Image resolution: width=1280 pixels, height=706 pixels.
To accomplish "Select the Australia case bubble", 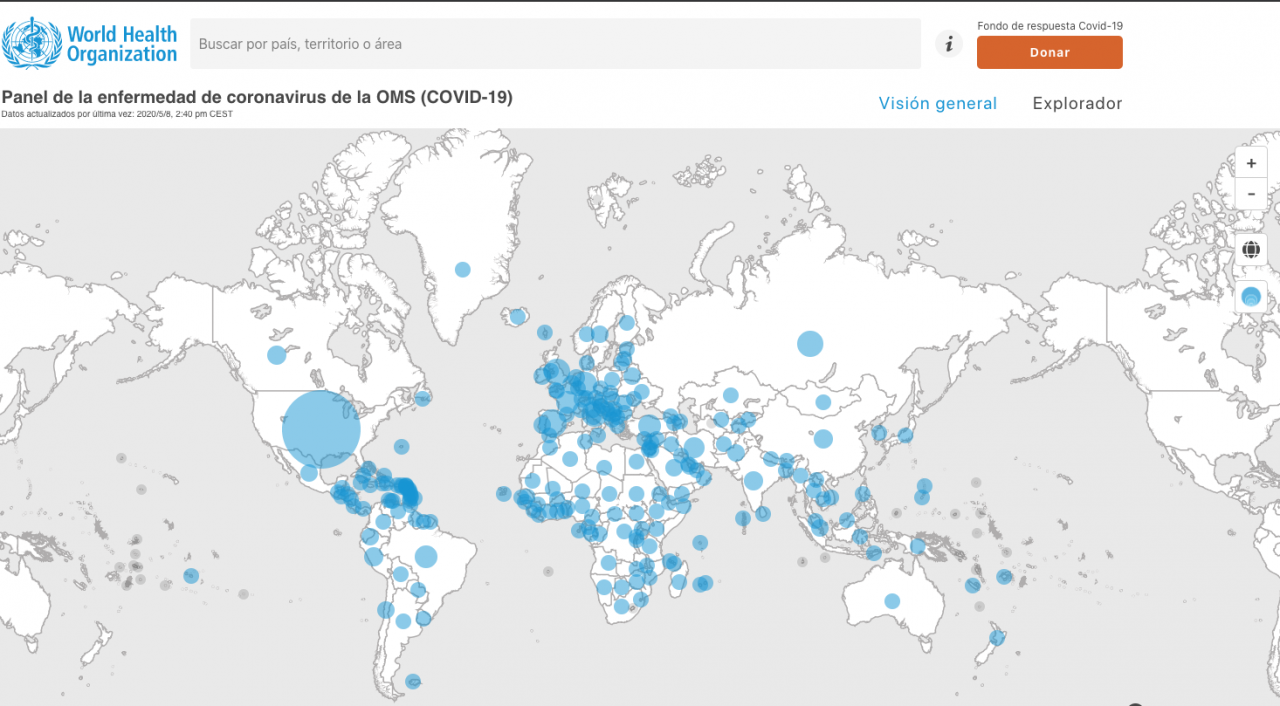I will point(892,601).
